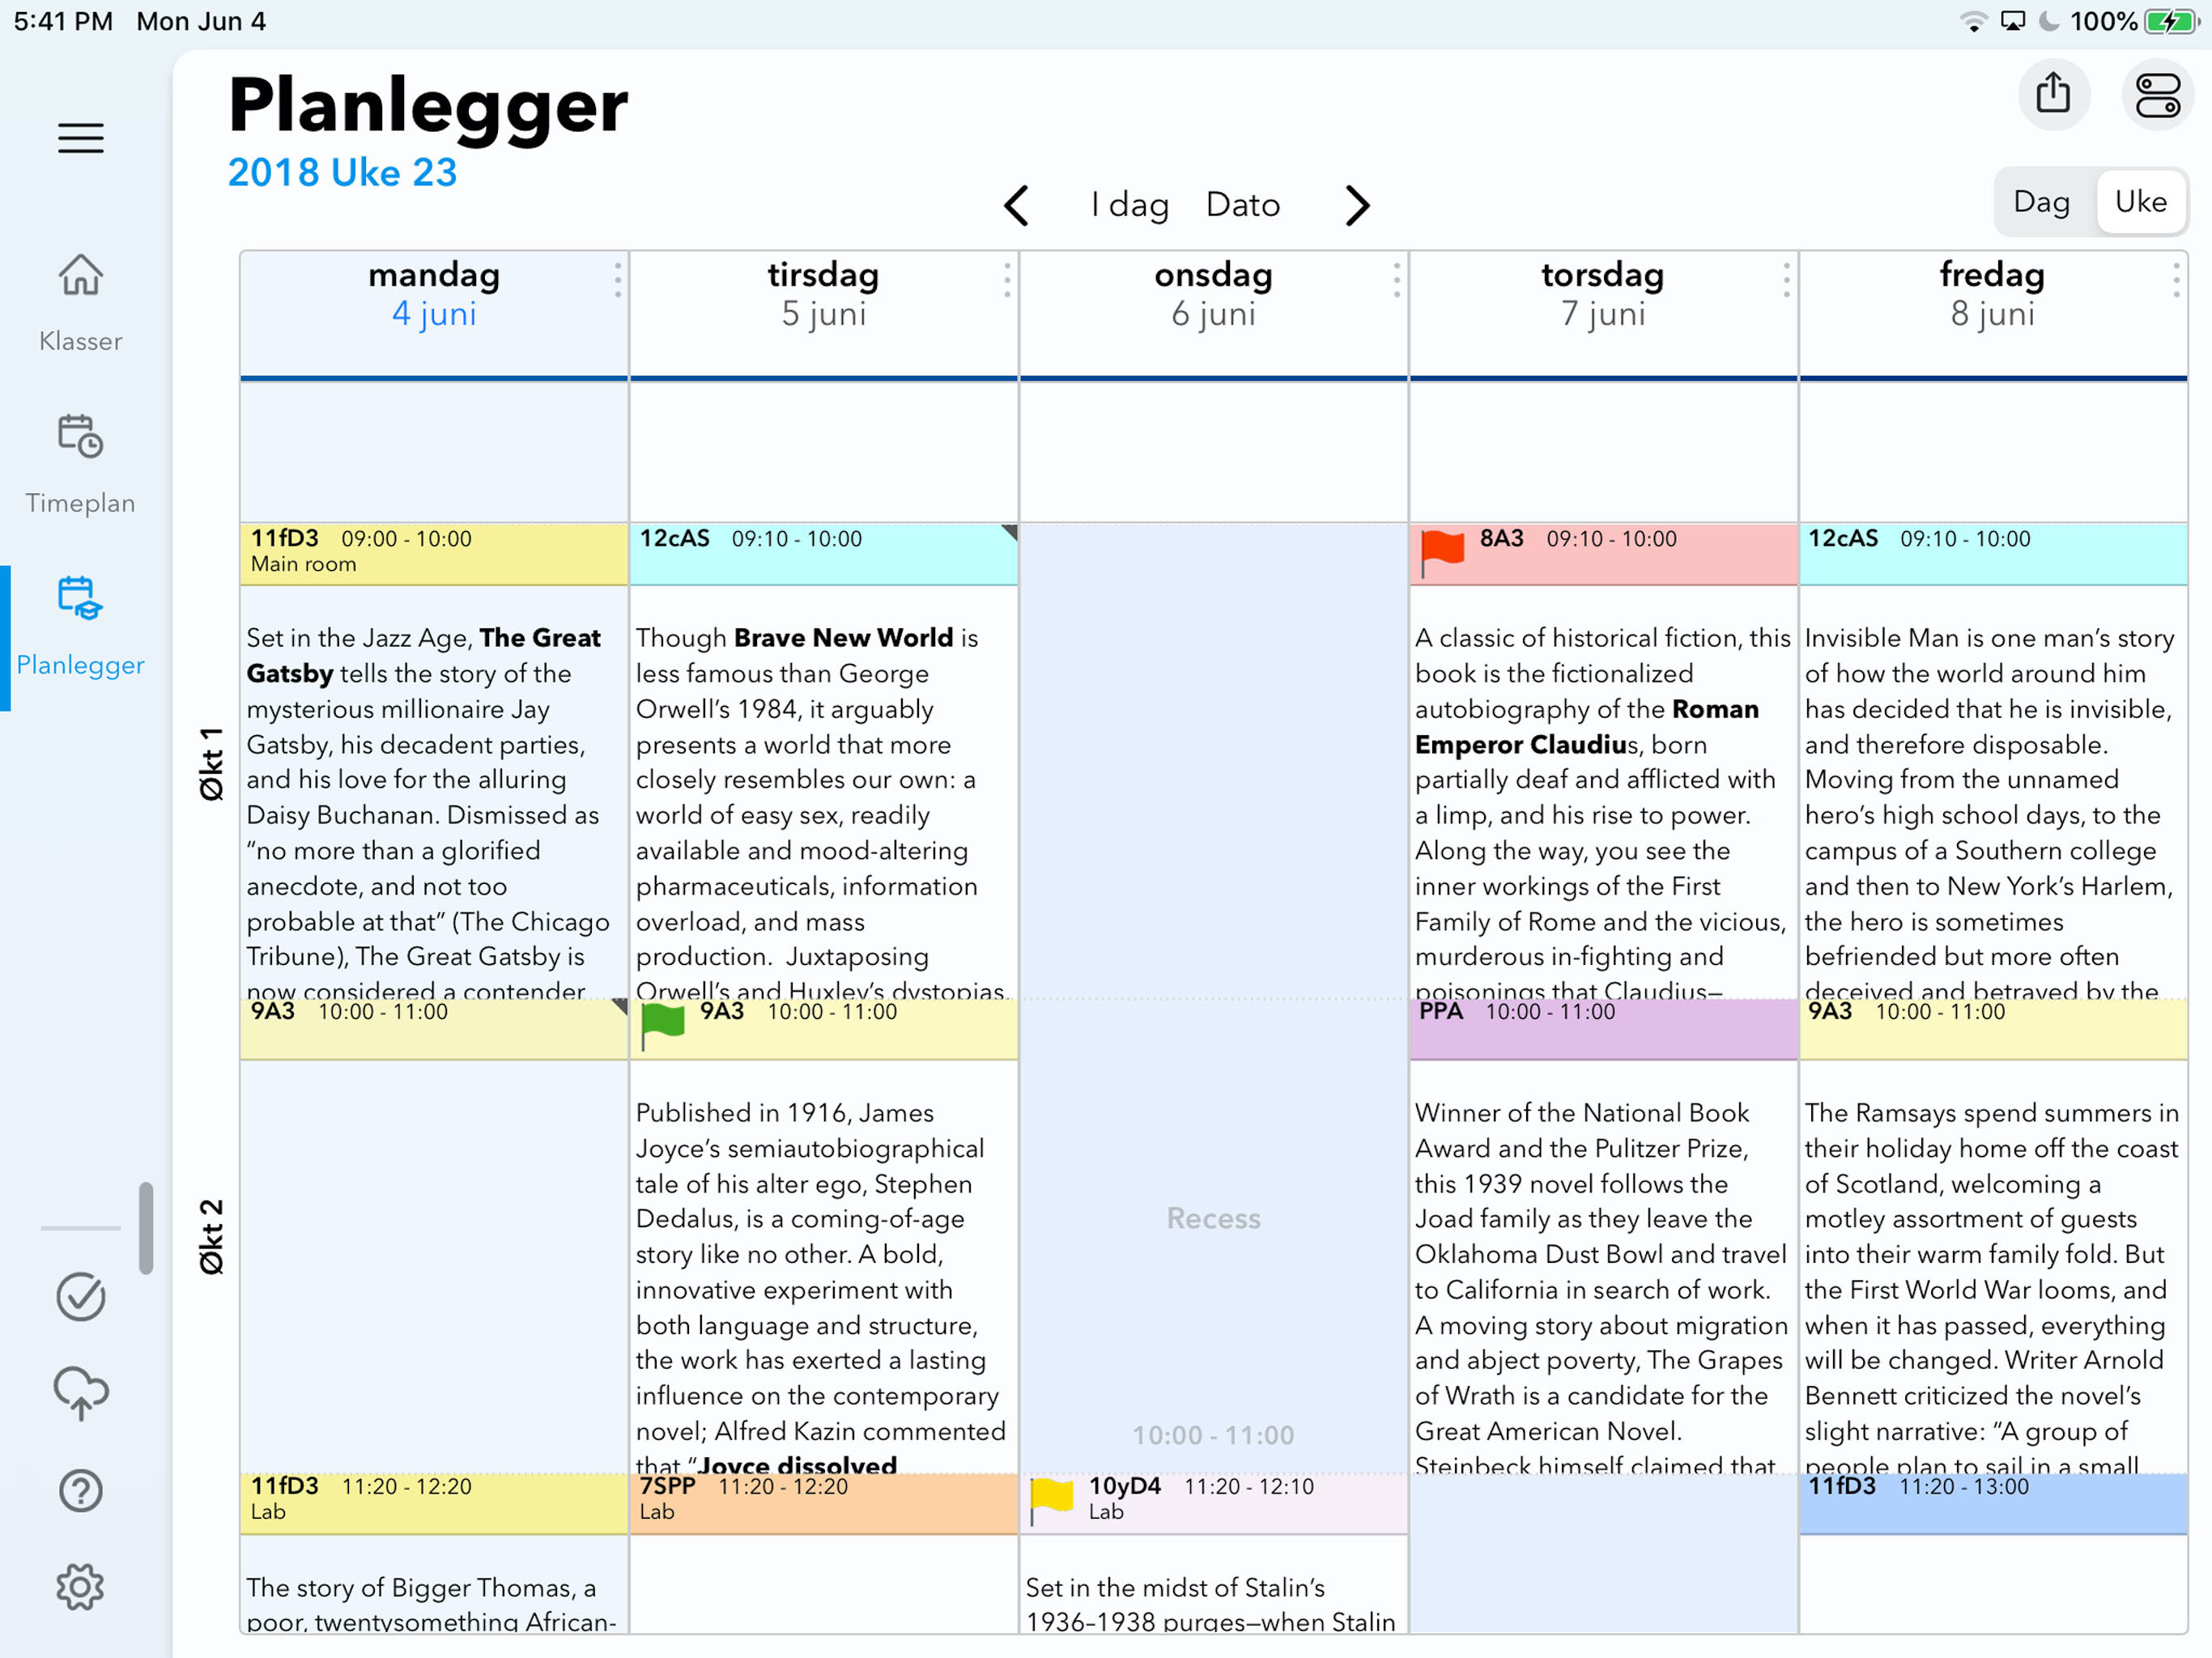Go to next week arrow
The image size is (2212, 1658).
[x=1356, y=205]
